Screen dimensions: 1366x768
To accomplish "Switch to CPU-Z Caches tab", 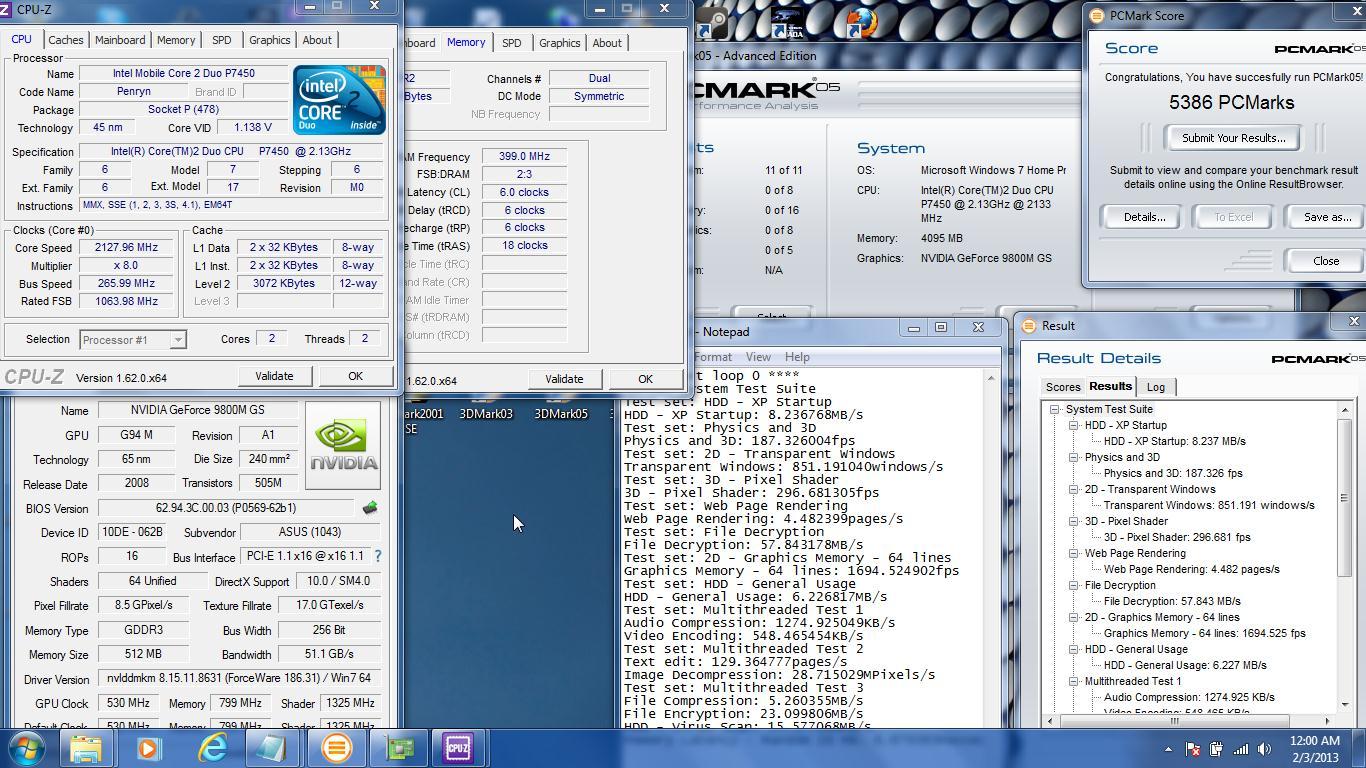I will point(66,40).
